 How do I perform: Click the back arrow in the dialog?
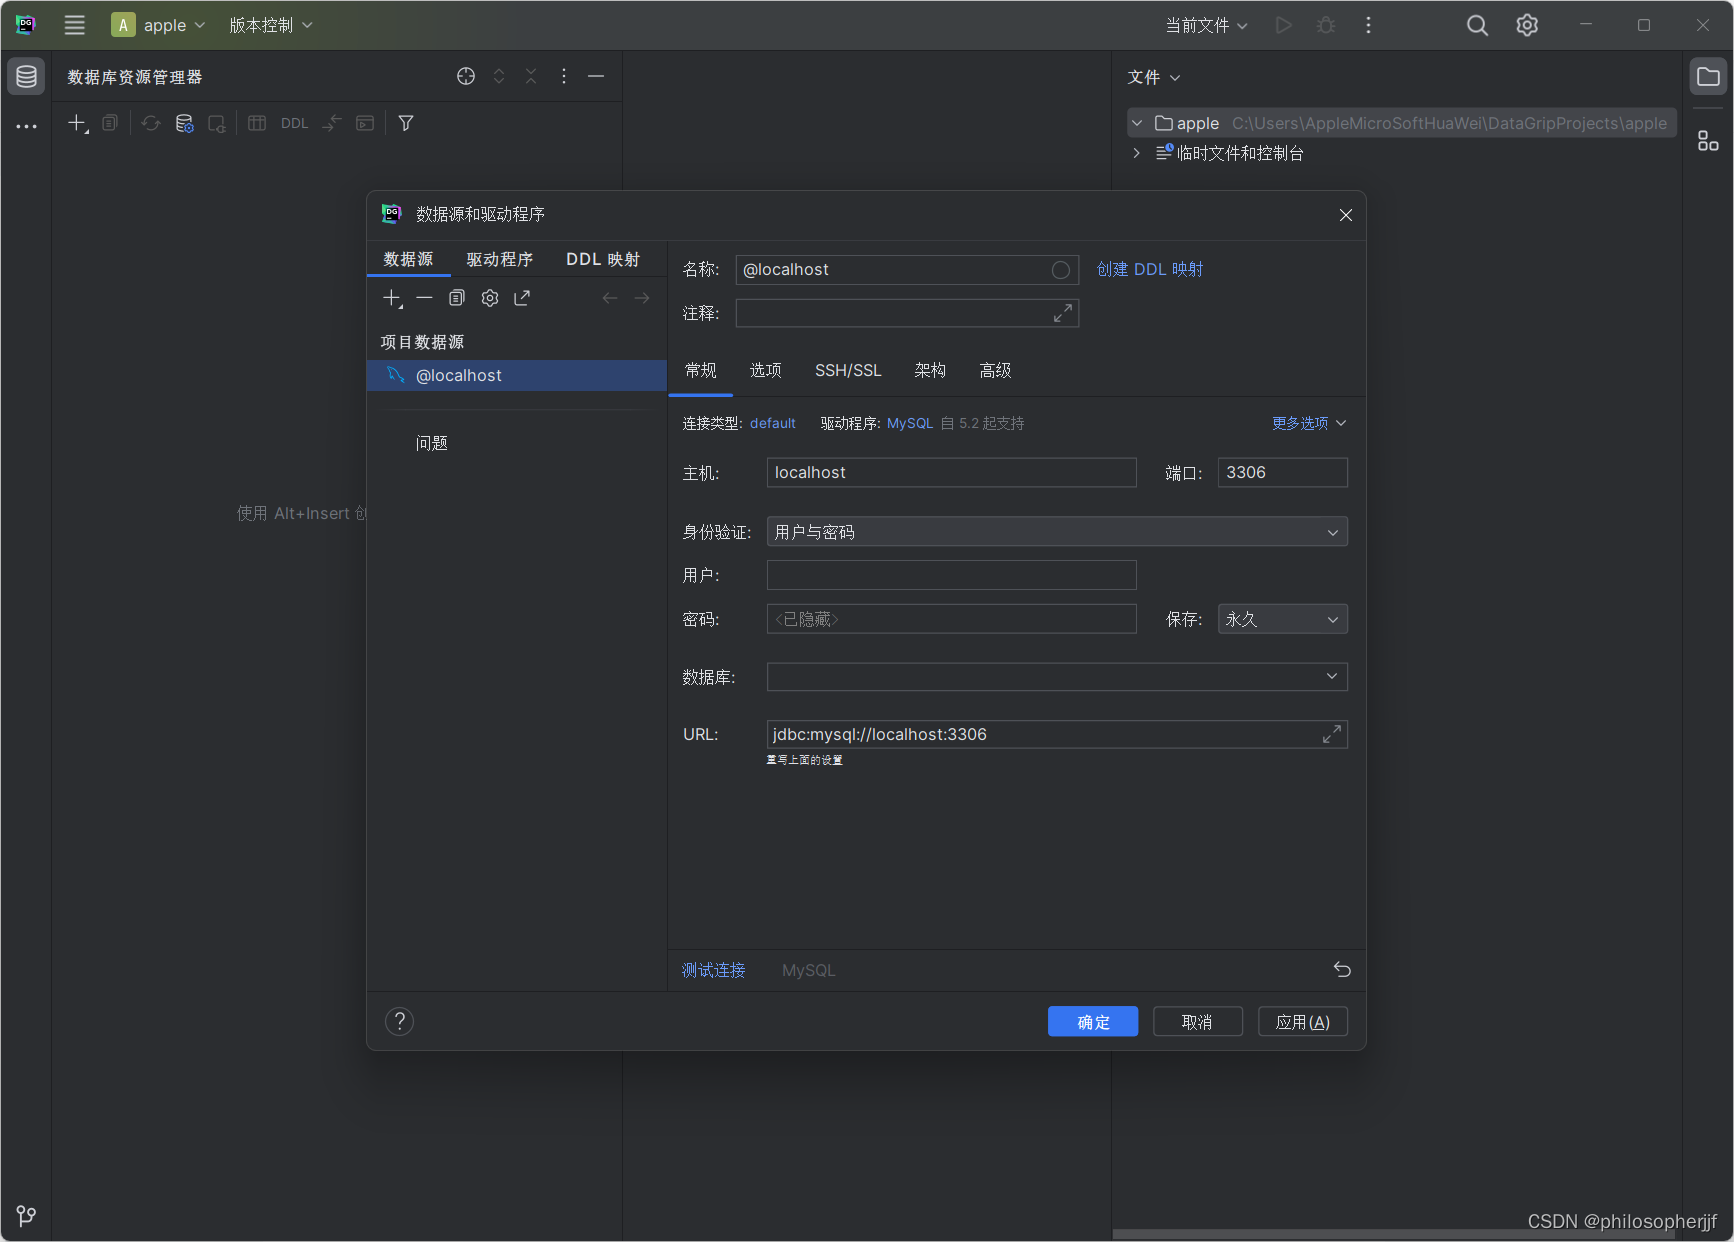pos(610,298)
